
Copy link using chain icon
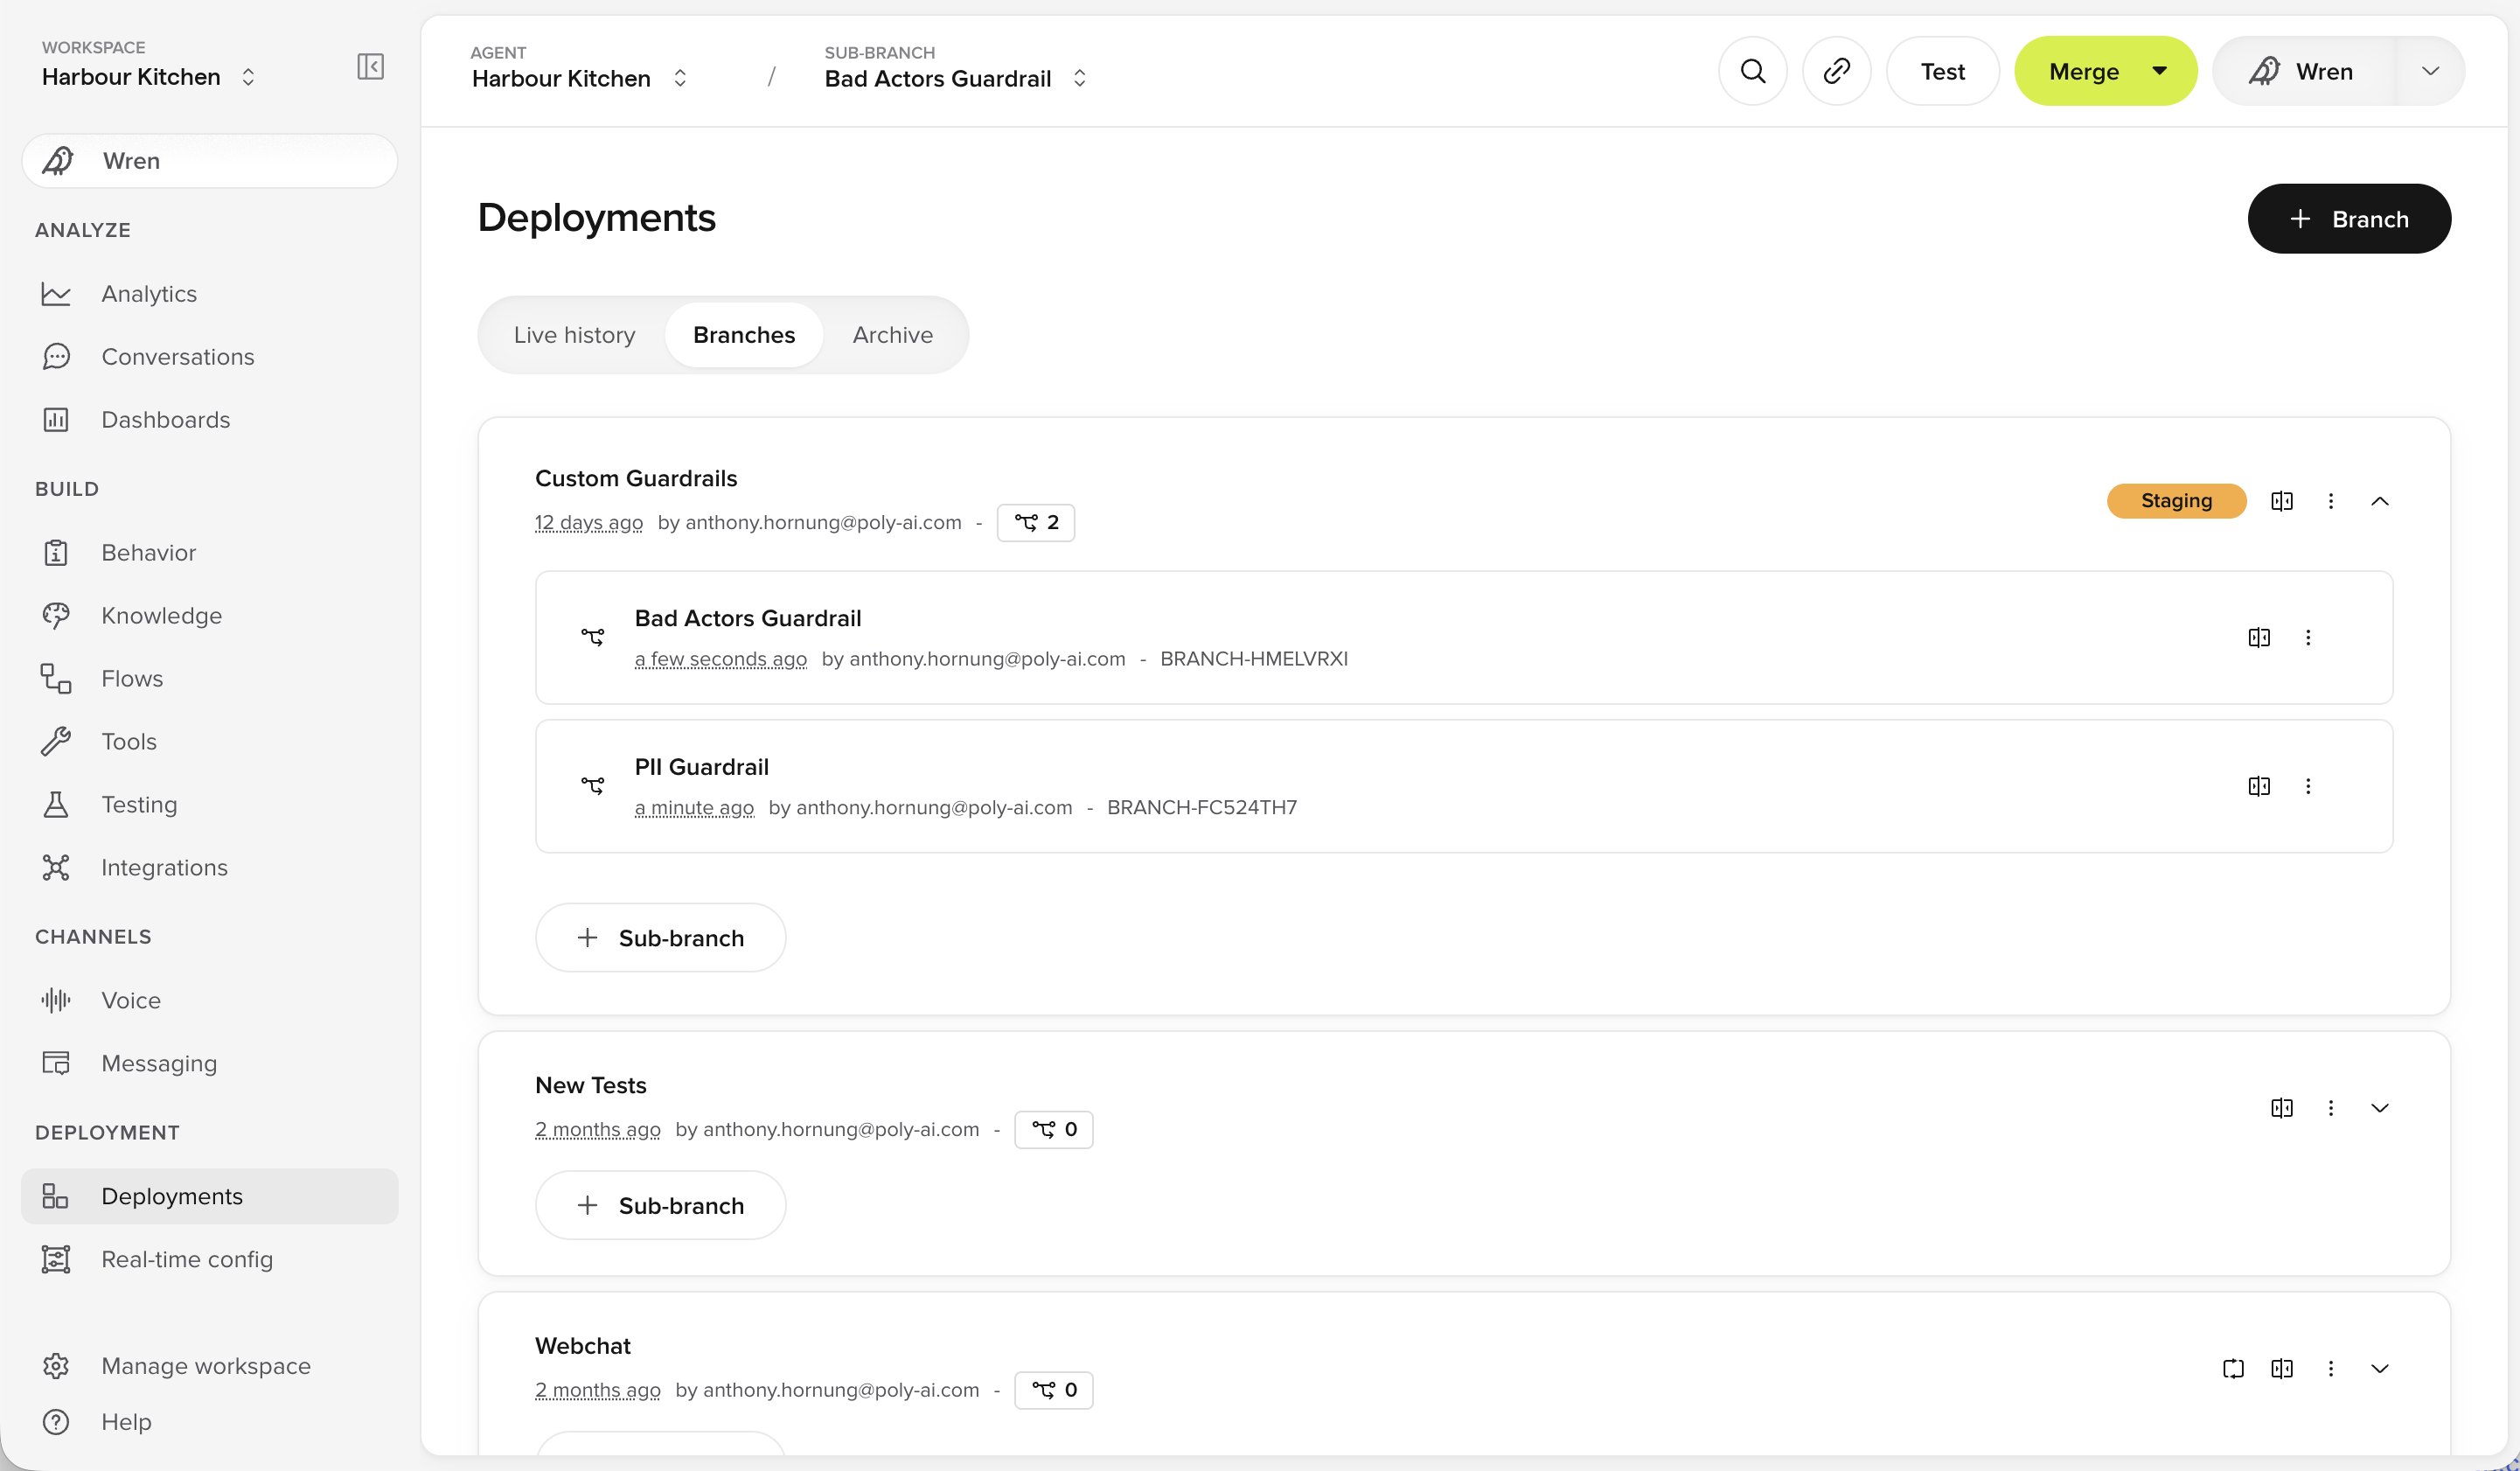click(x=1836, y=71)
